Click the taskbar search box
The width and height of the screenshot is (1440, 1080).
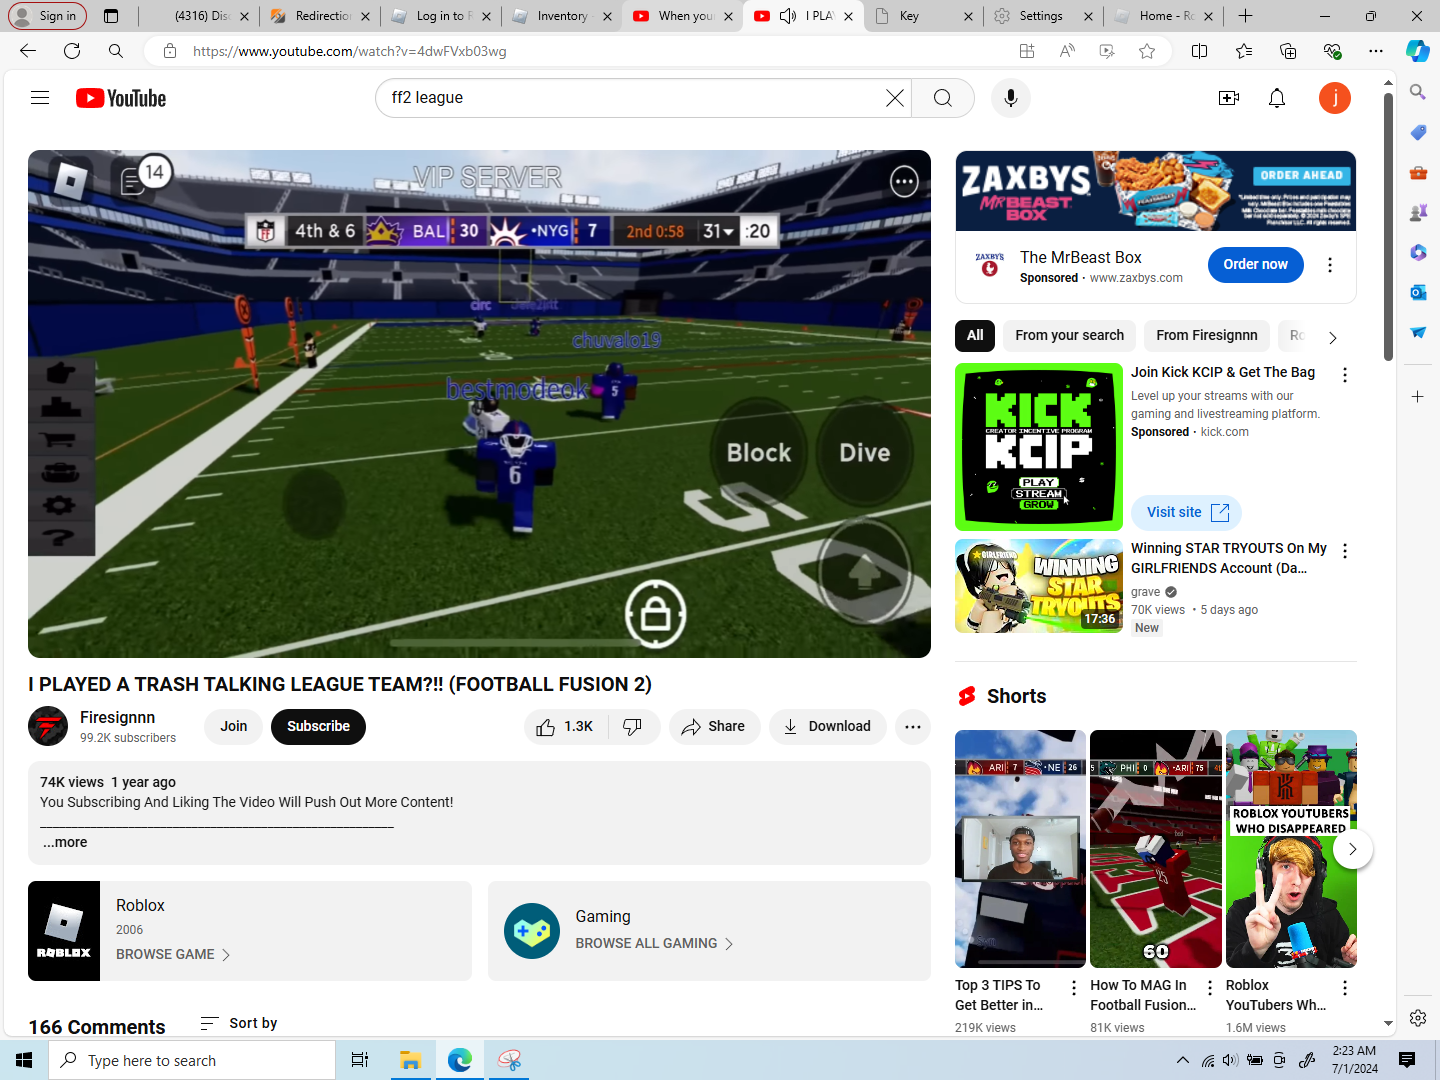(192, 1060)
